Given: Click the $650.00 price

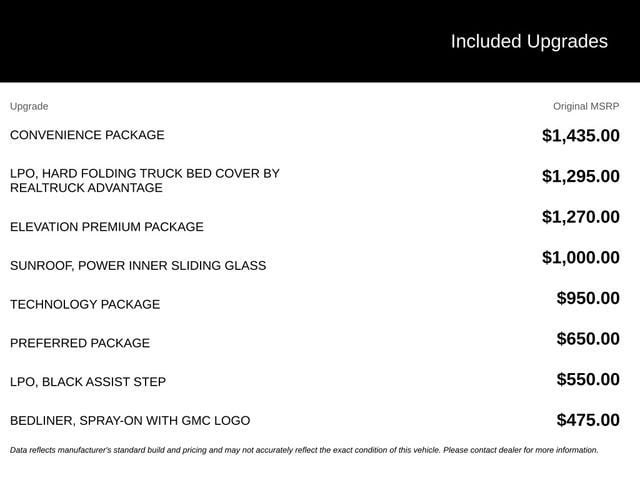Looking at the screenshot, I should 588,339.
